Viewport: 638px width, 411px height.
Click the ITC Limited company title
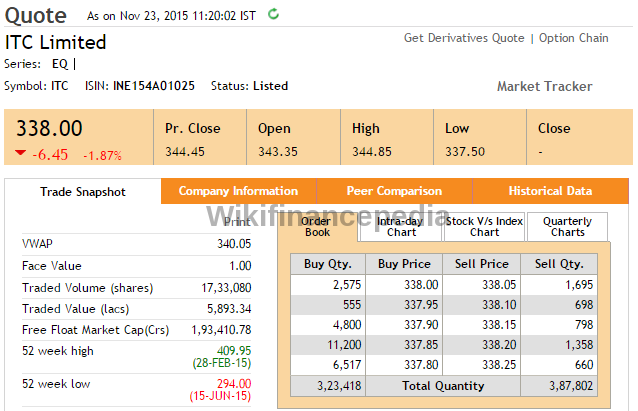[55, 42]
